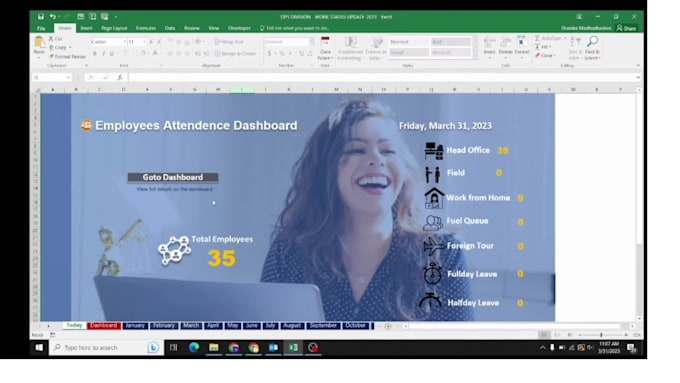Open the number format dropdown
Image resolution: width=680 pixels, height=383 pixels.
click(x=311, y=42)
